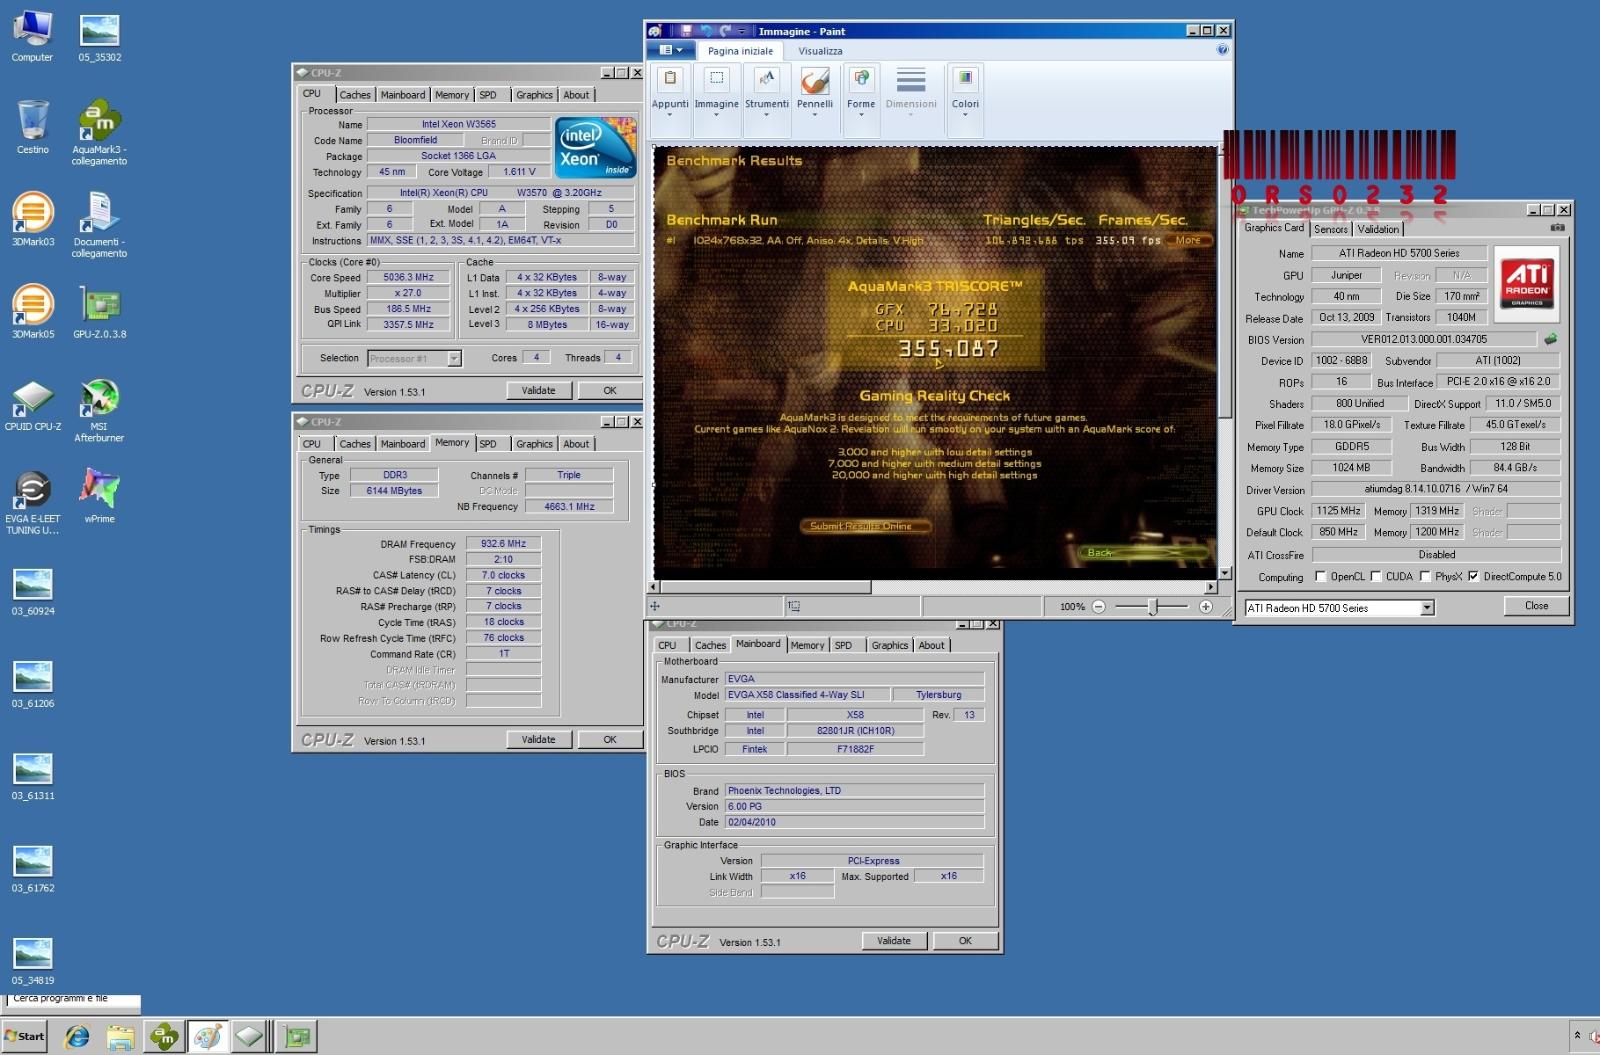Uncheck the DirectCompute 5.0 checkbox
Screen dimensions: 1600x1055
tap(1473, 576)
